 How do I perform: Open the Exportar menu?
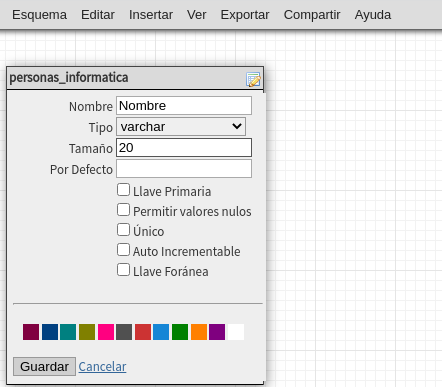pos(245,15)
